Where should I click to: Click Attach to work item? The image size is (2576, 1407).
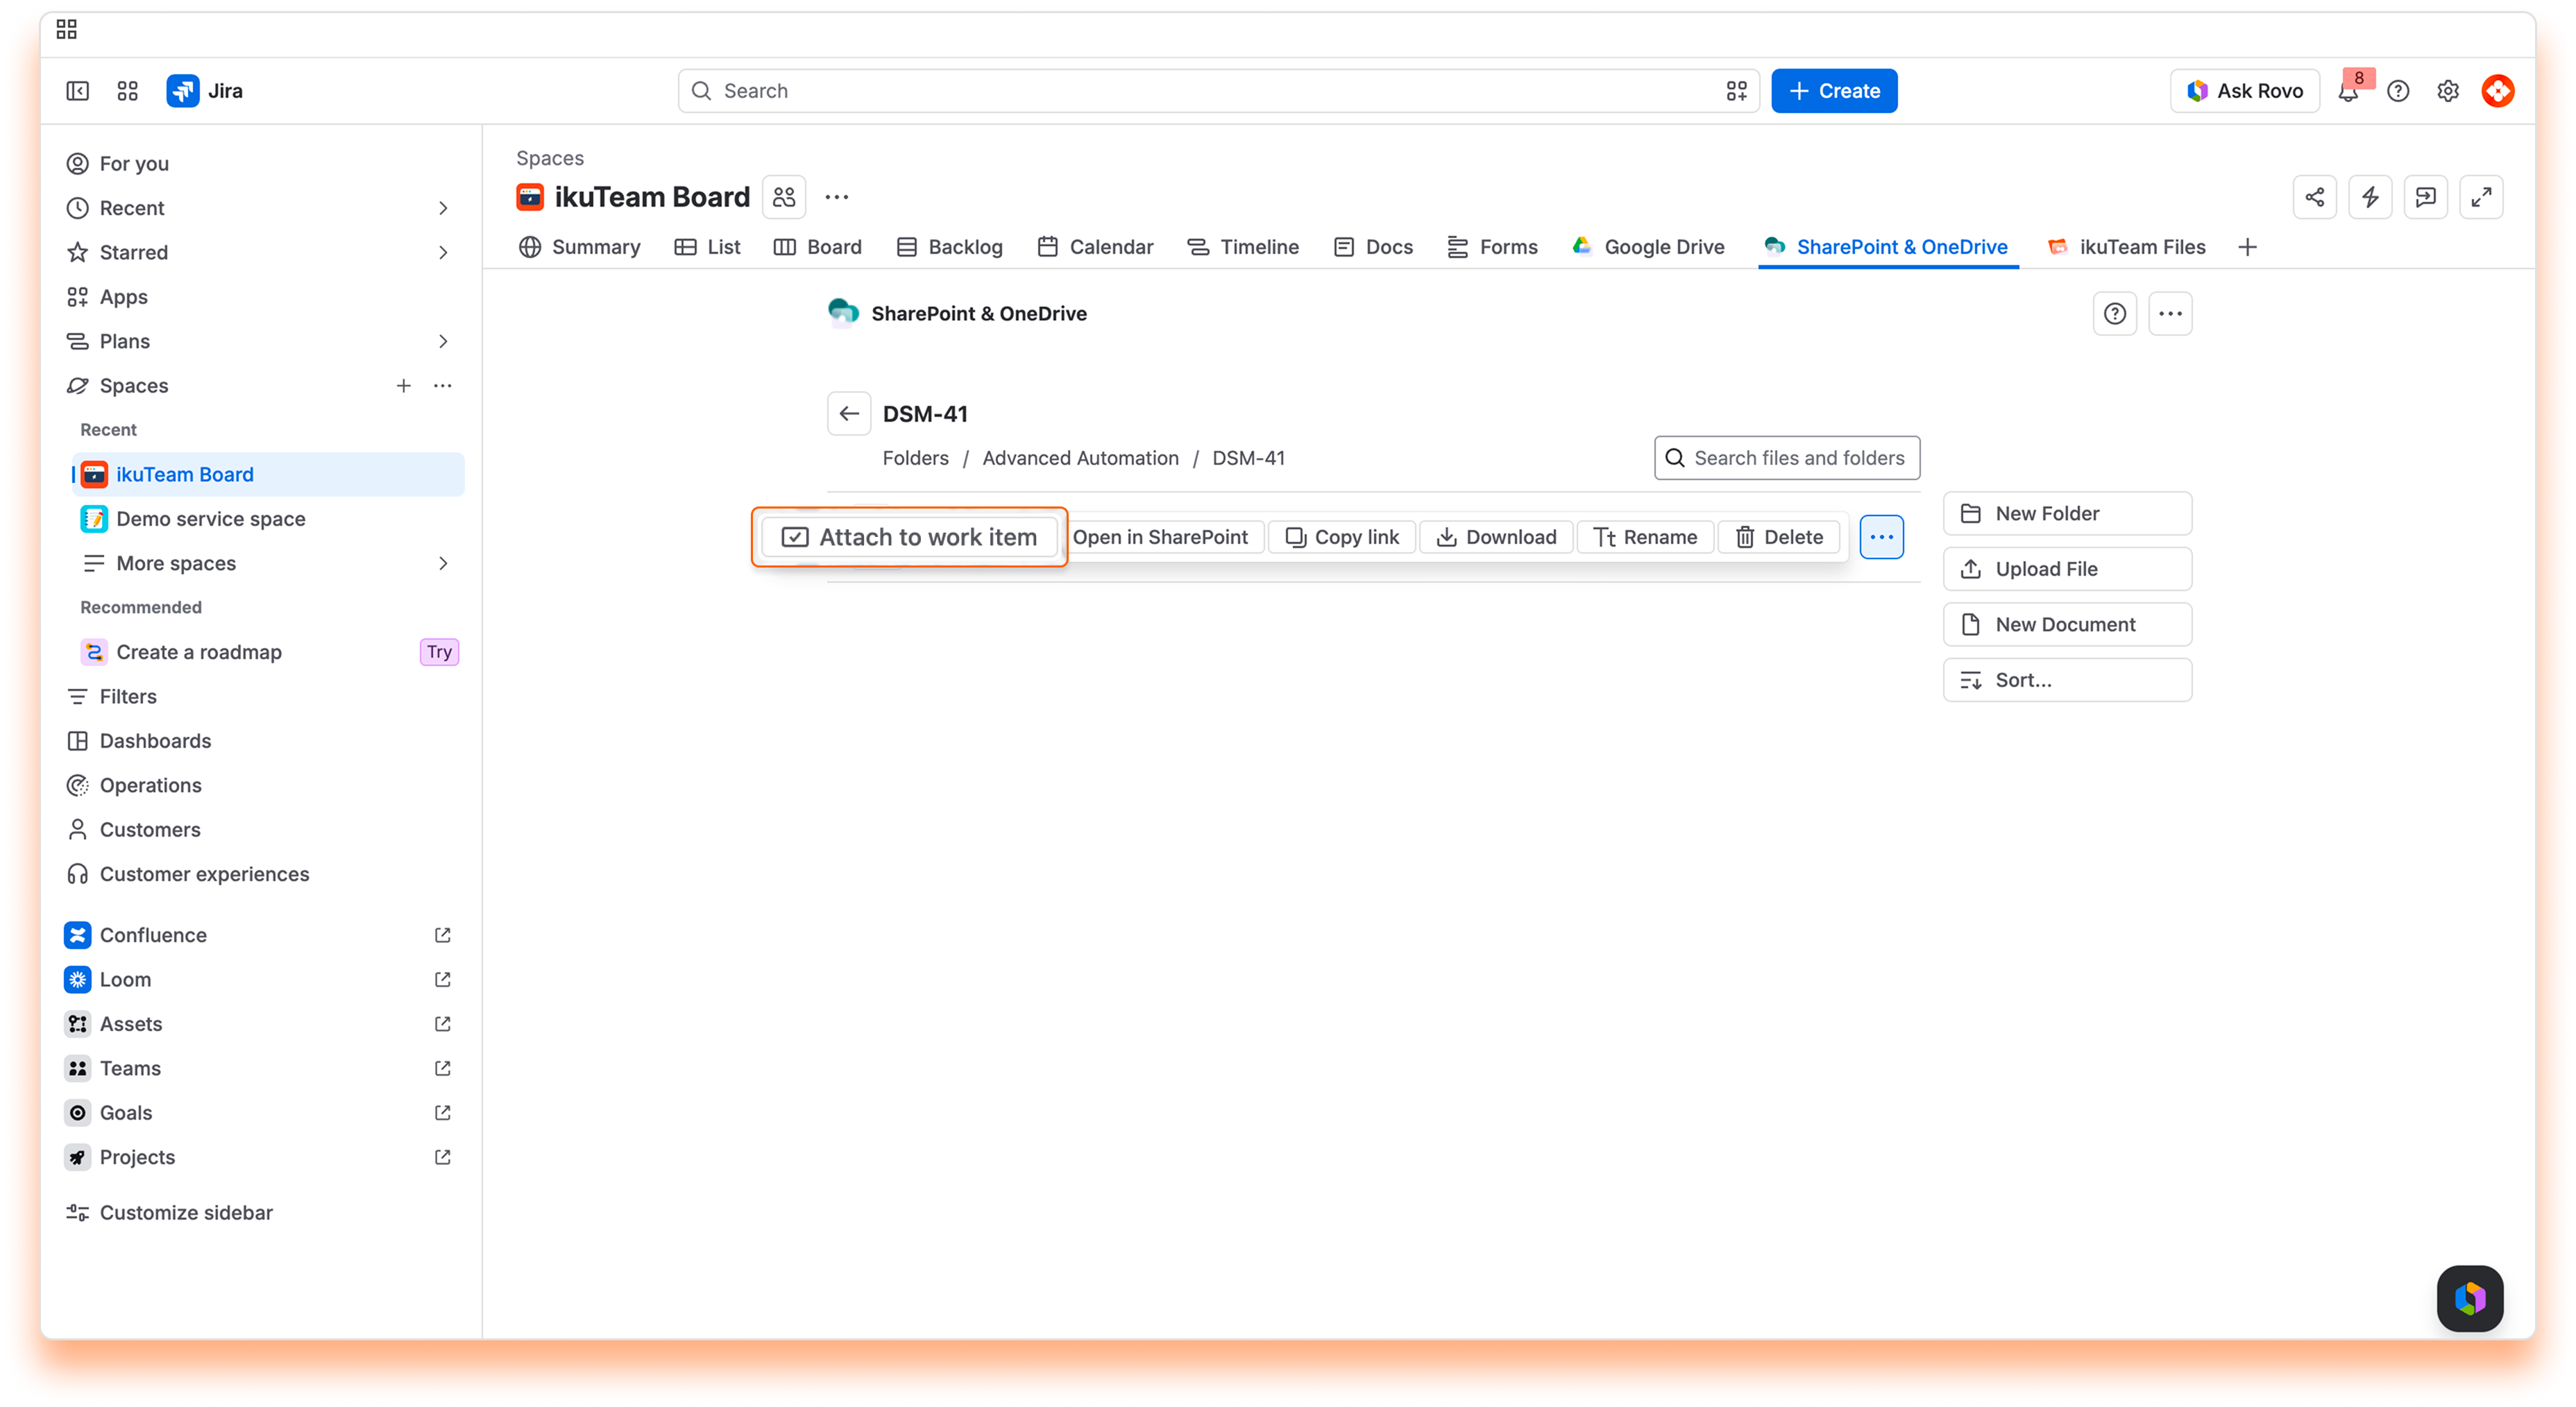point(909,537)
